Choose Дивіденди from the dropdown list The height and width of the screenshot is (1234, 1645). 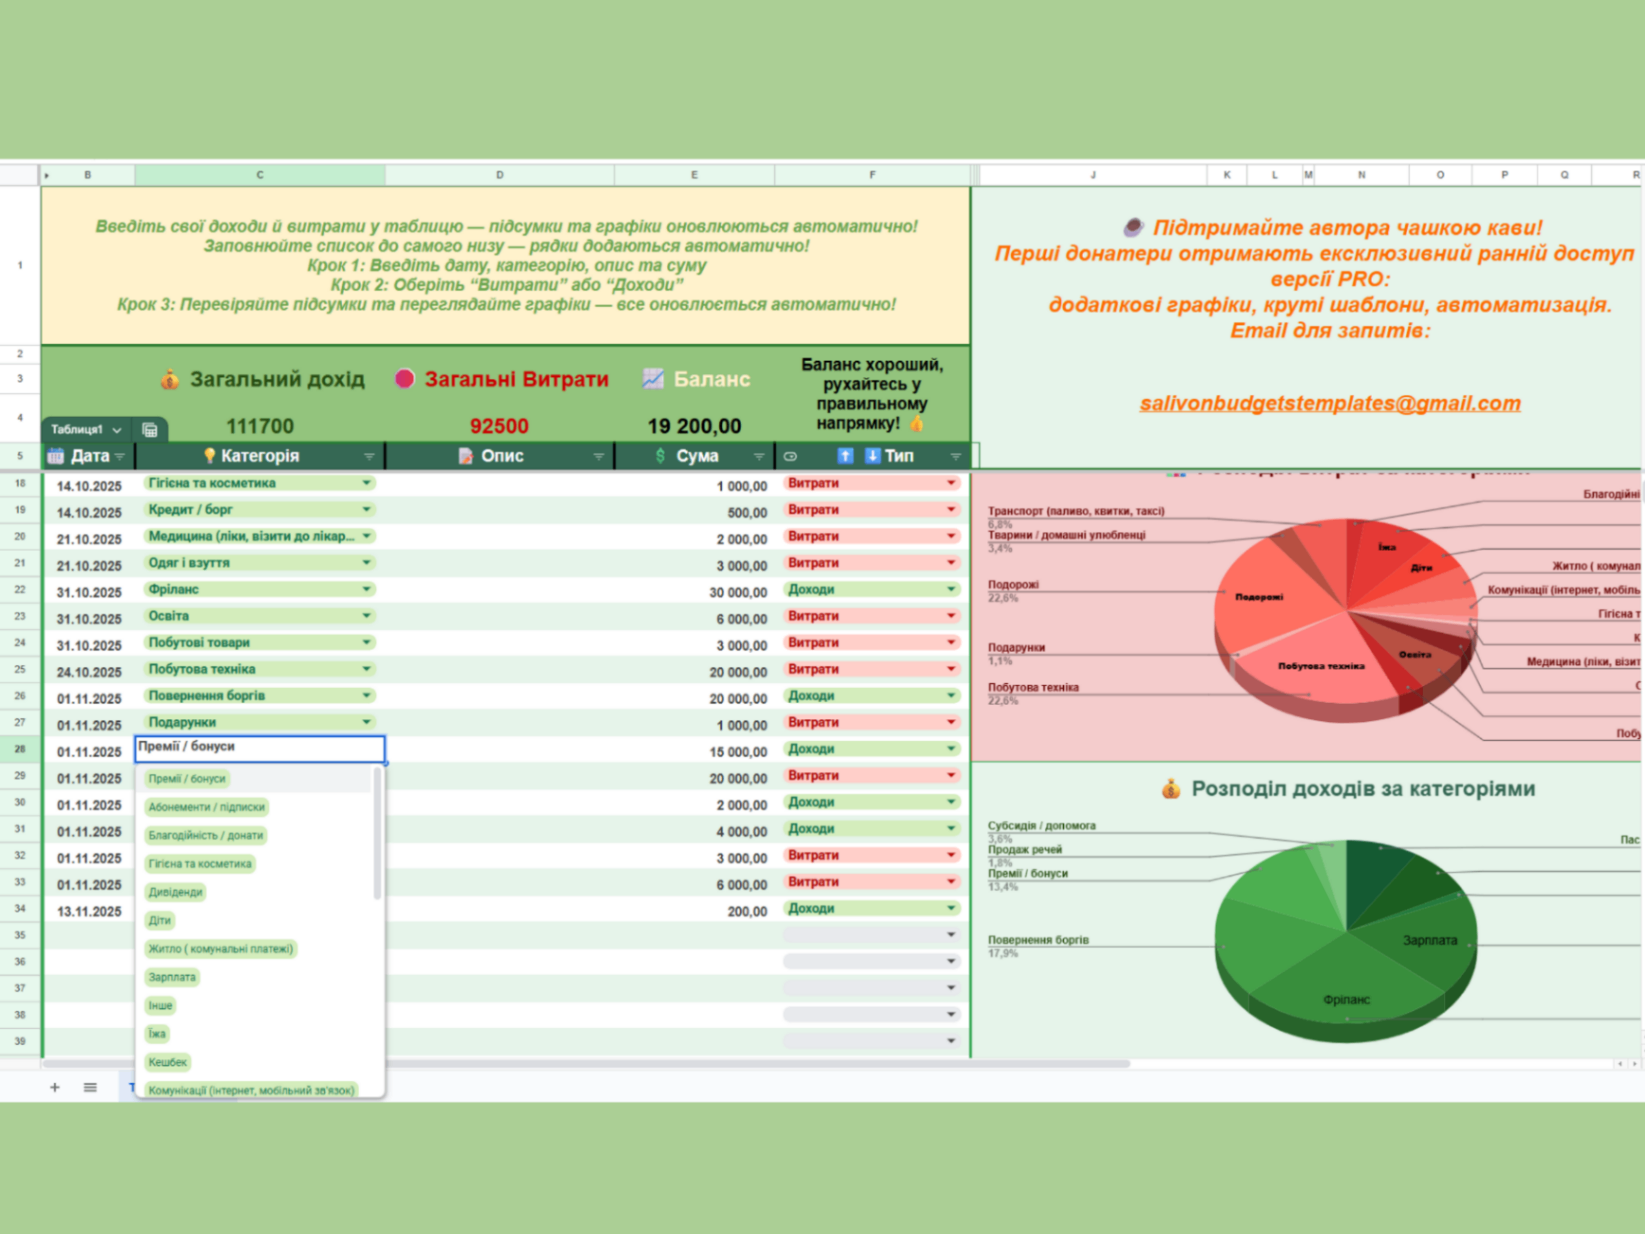[x=175, y=892]
